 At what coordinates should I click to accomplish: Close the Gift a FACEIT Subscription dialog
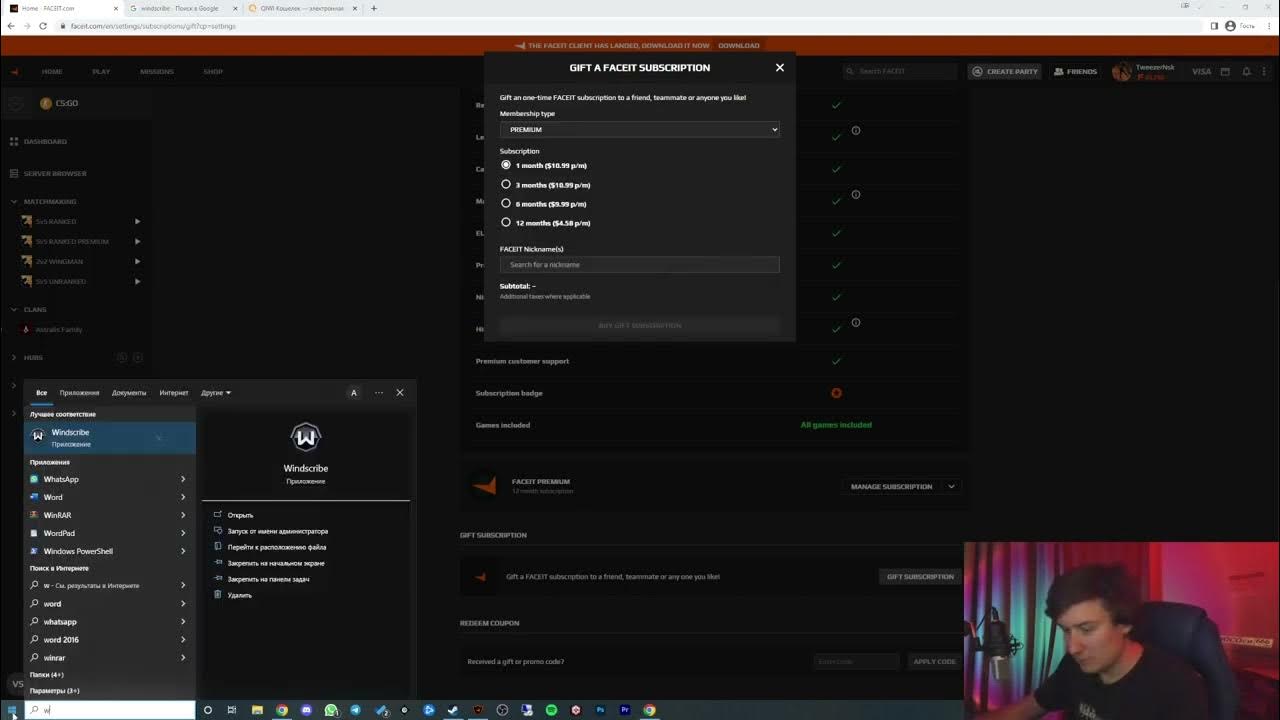point(780,67)
